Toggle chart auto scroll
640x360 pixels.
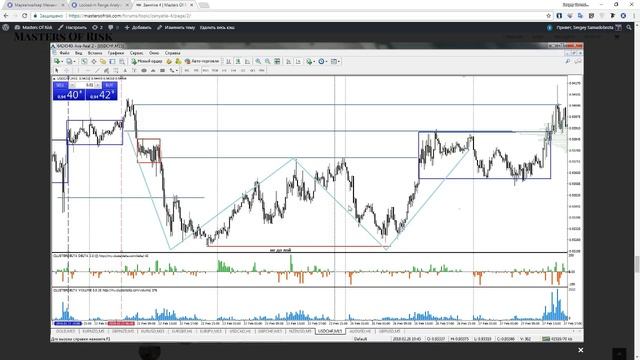(x=288, y=61)
